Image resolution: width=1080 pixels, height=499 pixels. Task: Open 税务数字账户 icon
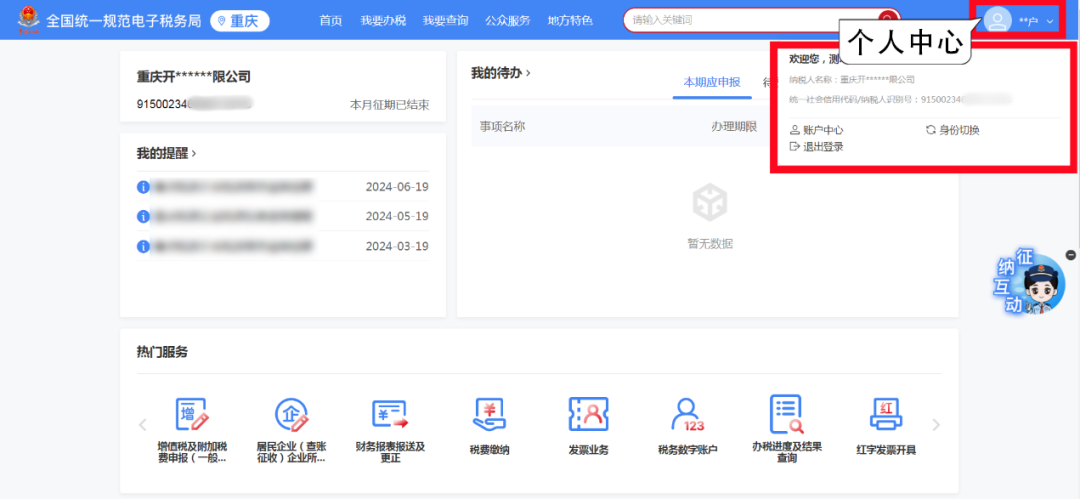tap(687, 414)
